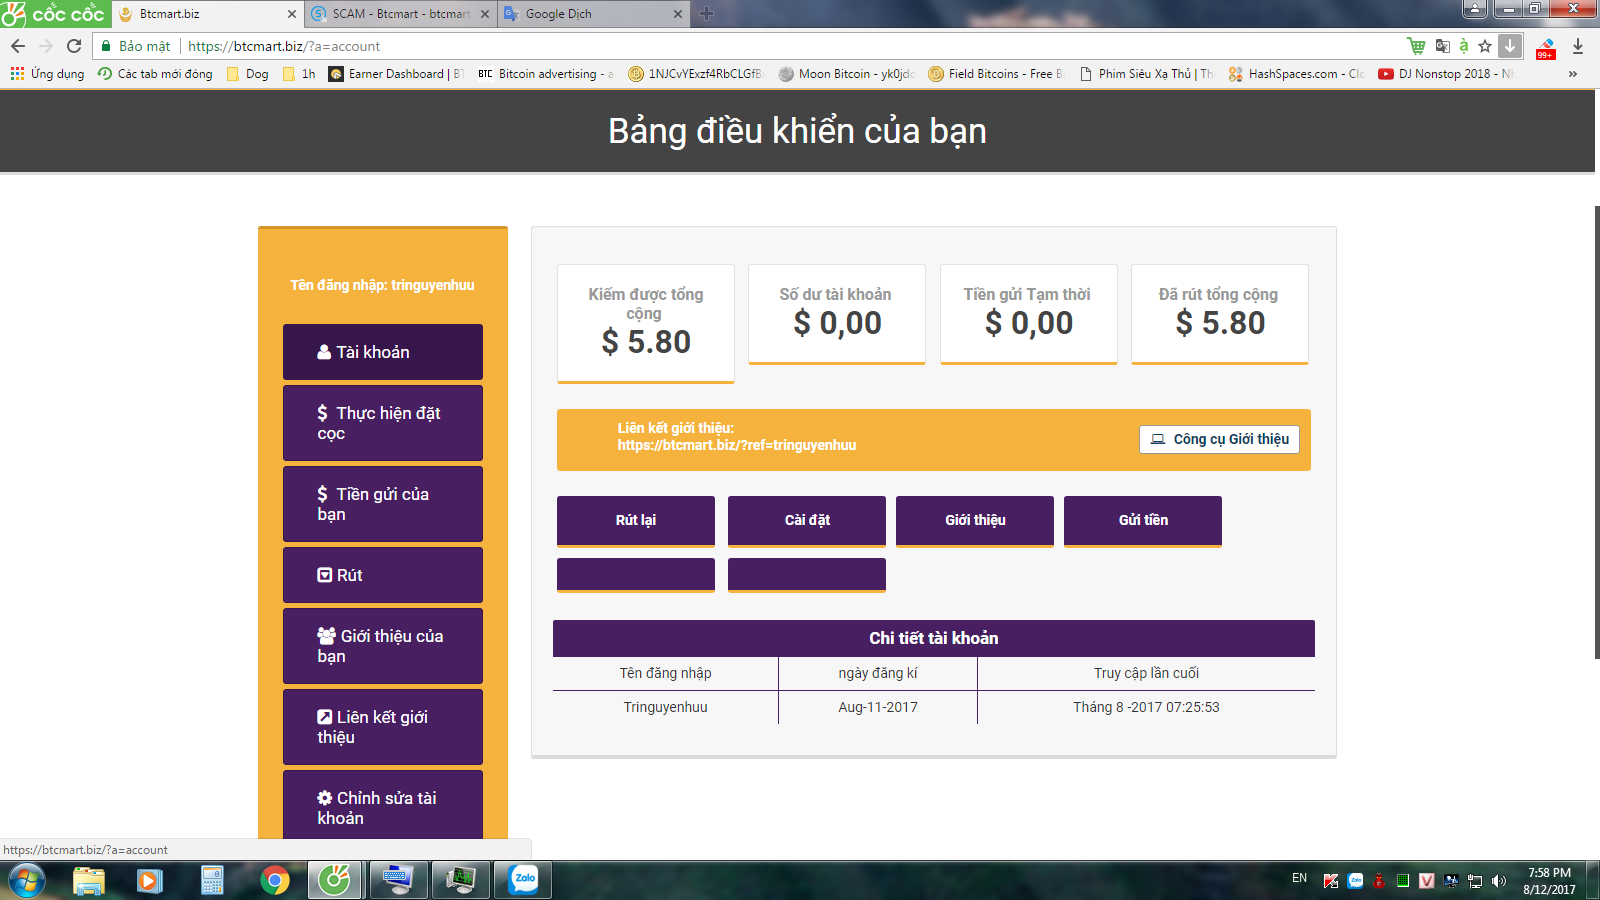Open the Cốc Cốc browser menu logo

(54, 13)
